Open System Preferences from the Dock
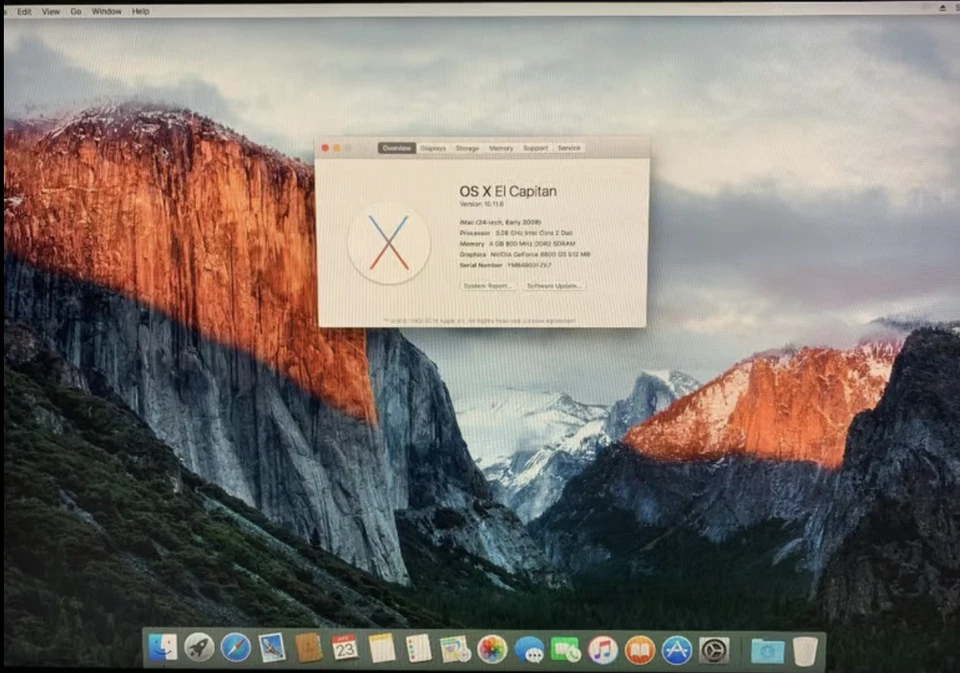The width and height of the screenshot is (960, 673). (x=716, y=650)
